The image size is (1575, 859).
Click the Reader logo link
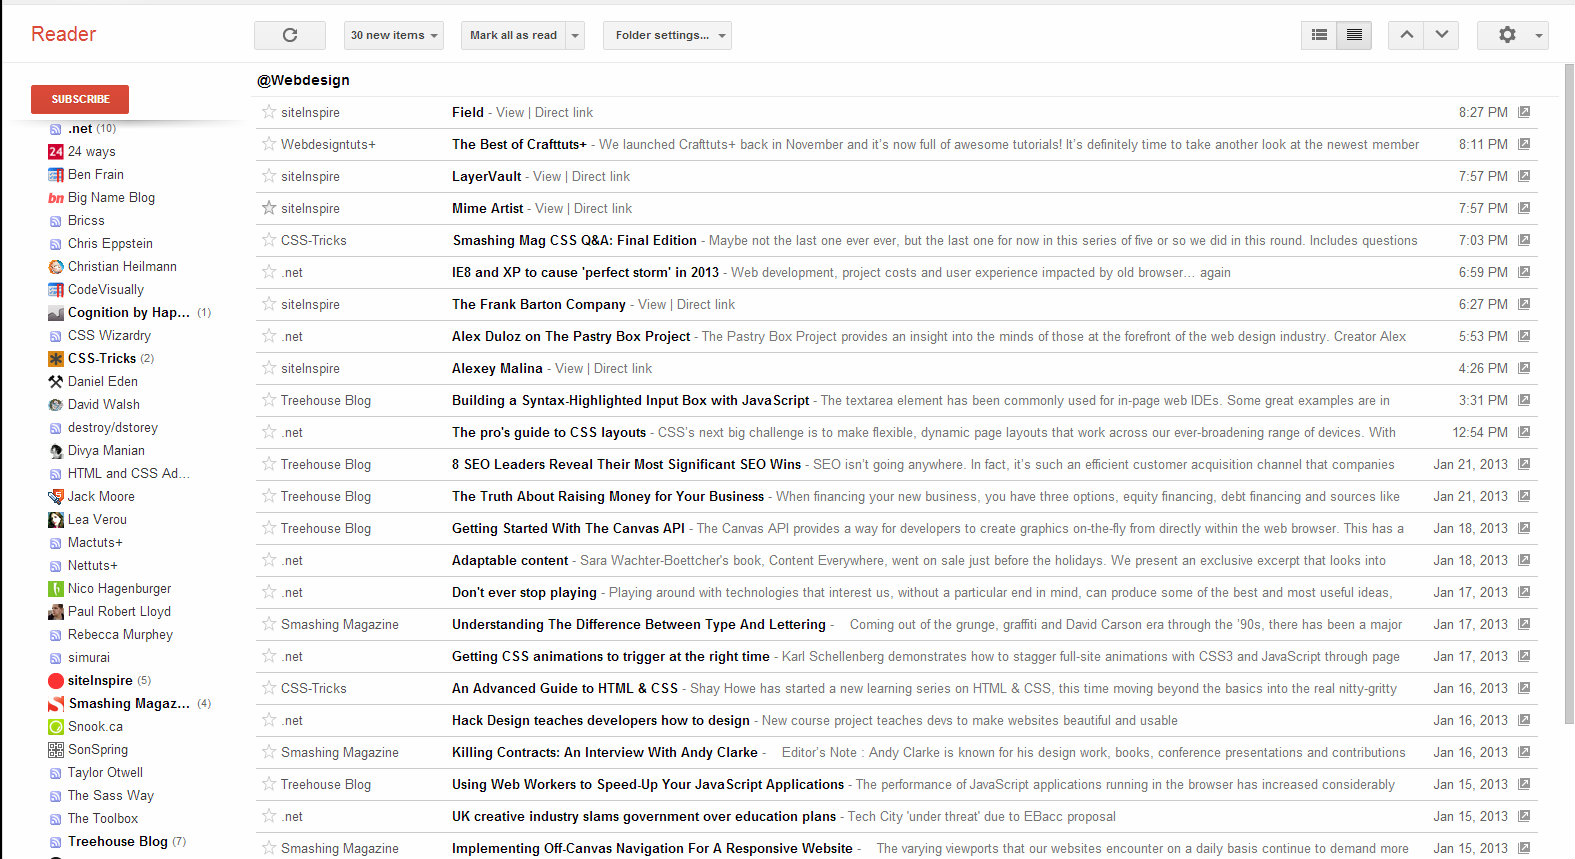tap(63, 34)
